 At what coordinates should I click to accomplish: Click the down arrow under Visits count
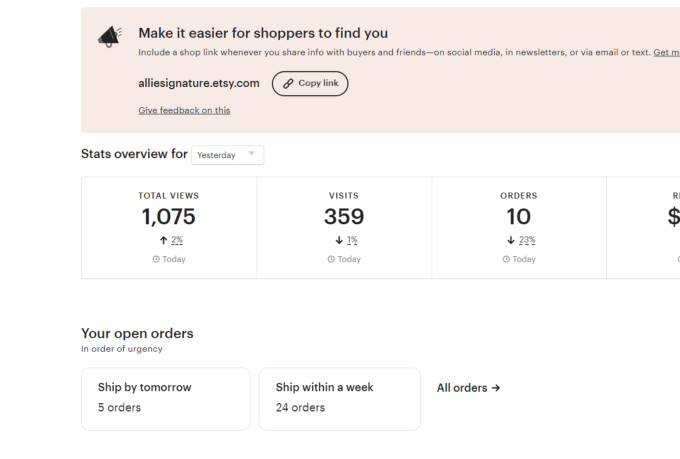click(x=339, y=241)
